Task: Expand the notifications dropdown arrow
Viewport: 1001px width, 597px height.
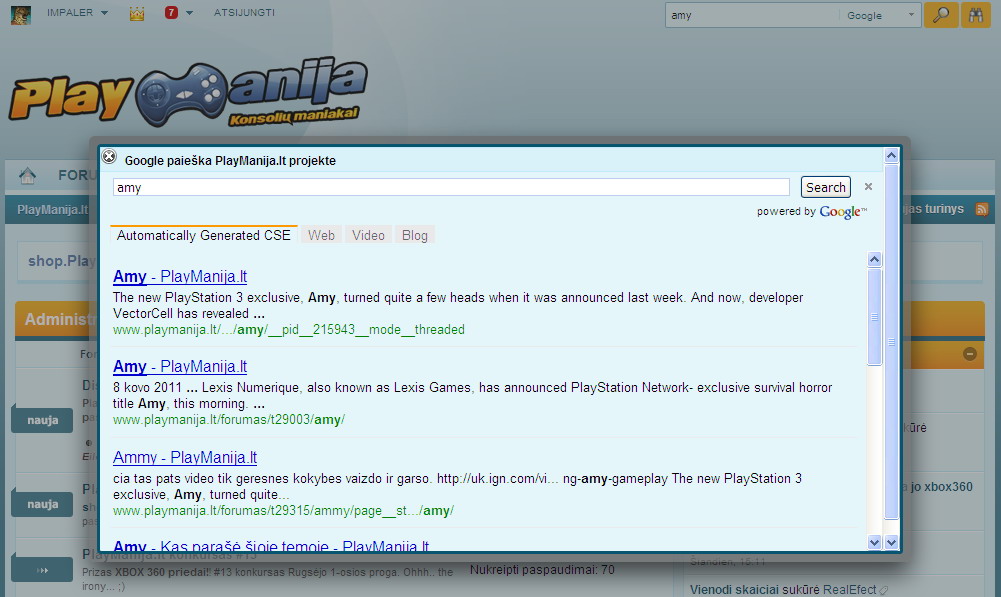Action: 189,13
